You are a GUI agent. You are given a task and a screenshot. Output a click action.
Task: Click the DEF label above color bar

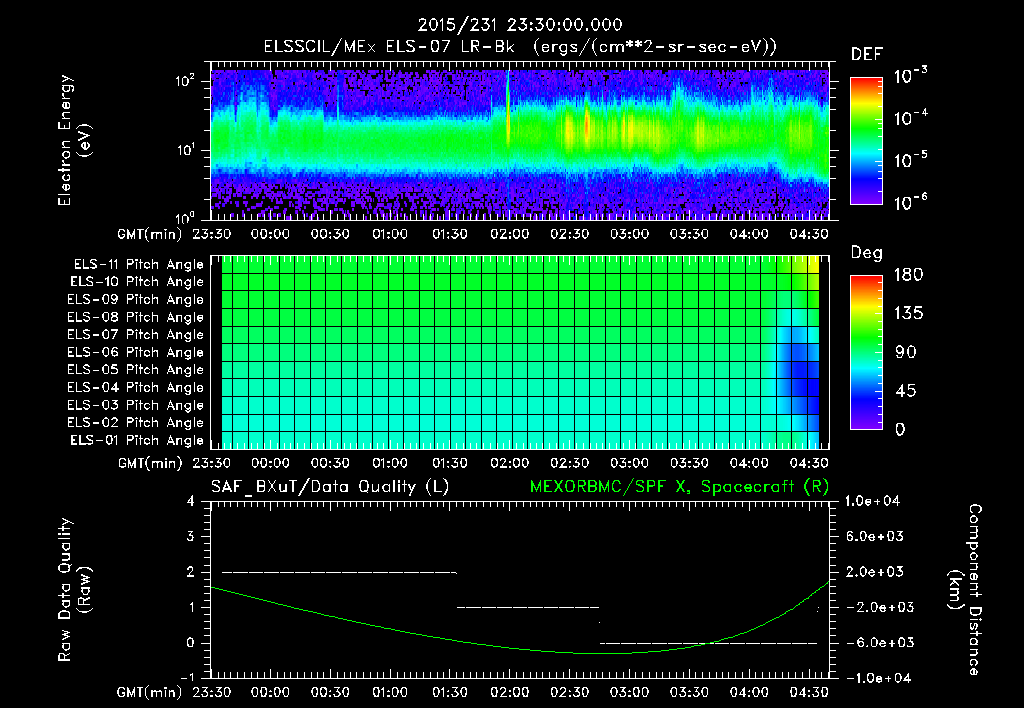point(866,55)
